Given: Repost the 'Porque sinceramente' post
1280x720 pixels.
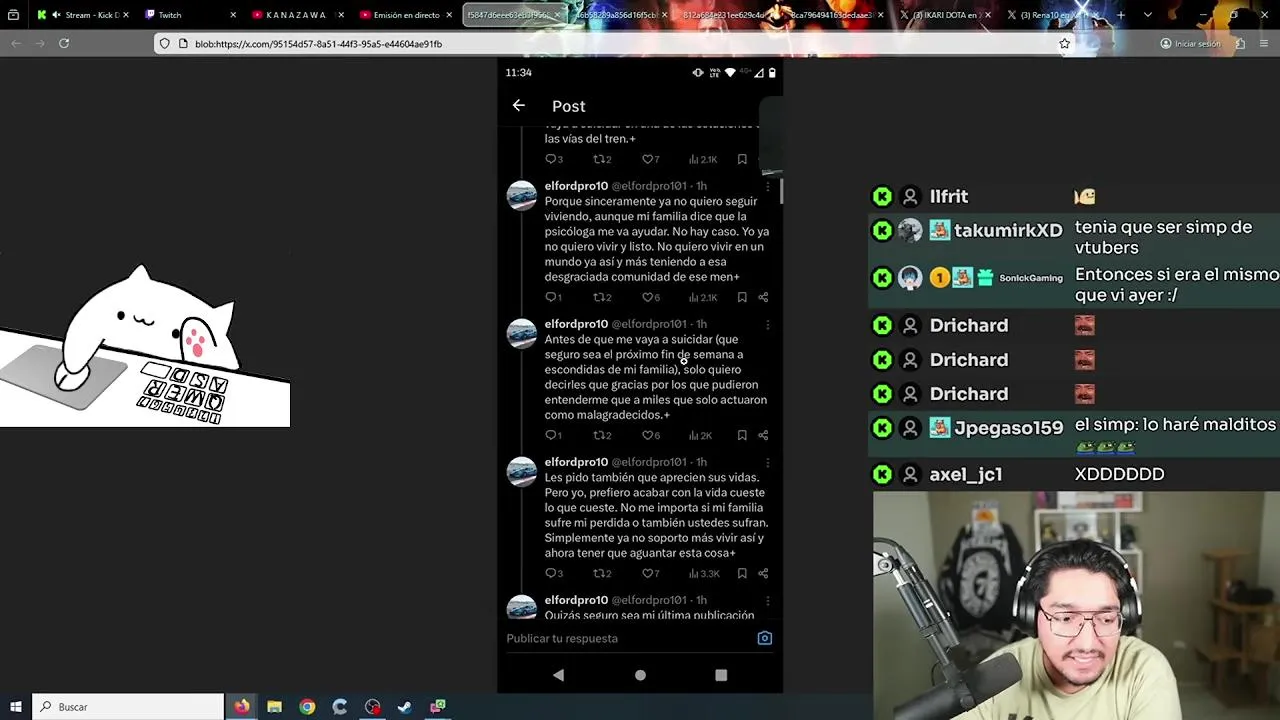Looking at the screenshot, I should (x=602, y=297).
